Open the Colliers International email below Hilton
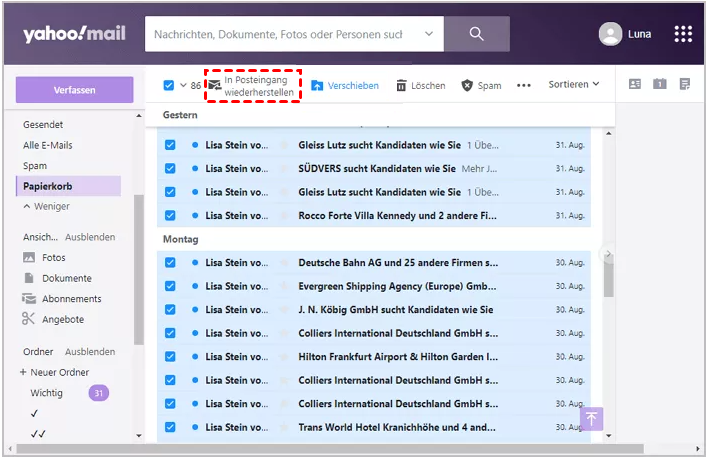Image resolution: width=707 pixels, height=458 pixels. pyautogui.click(x=374, y=380)
